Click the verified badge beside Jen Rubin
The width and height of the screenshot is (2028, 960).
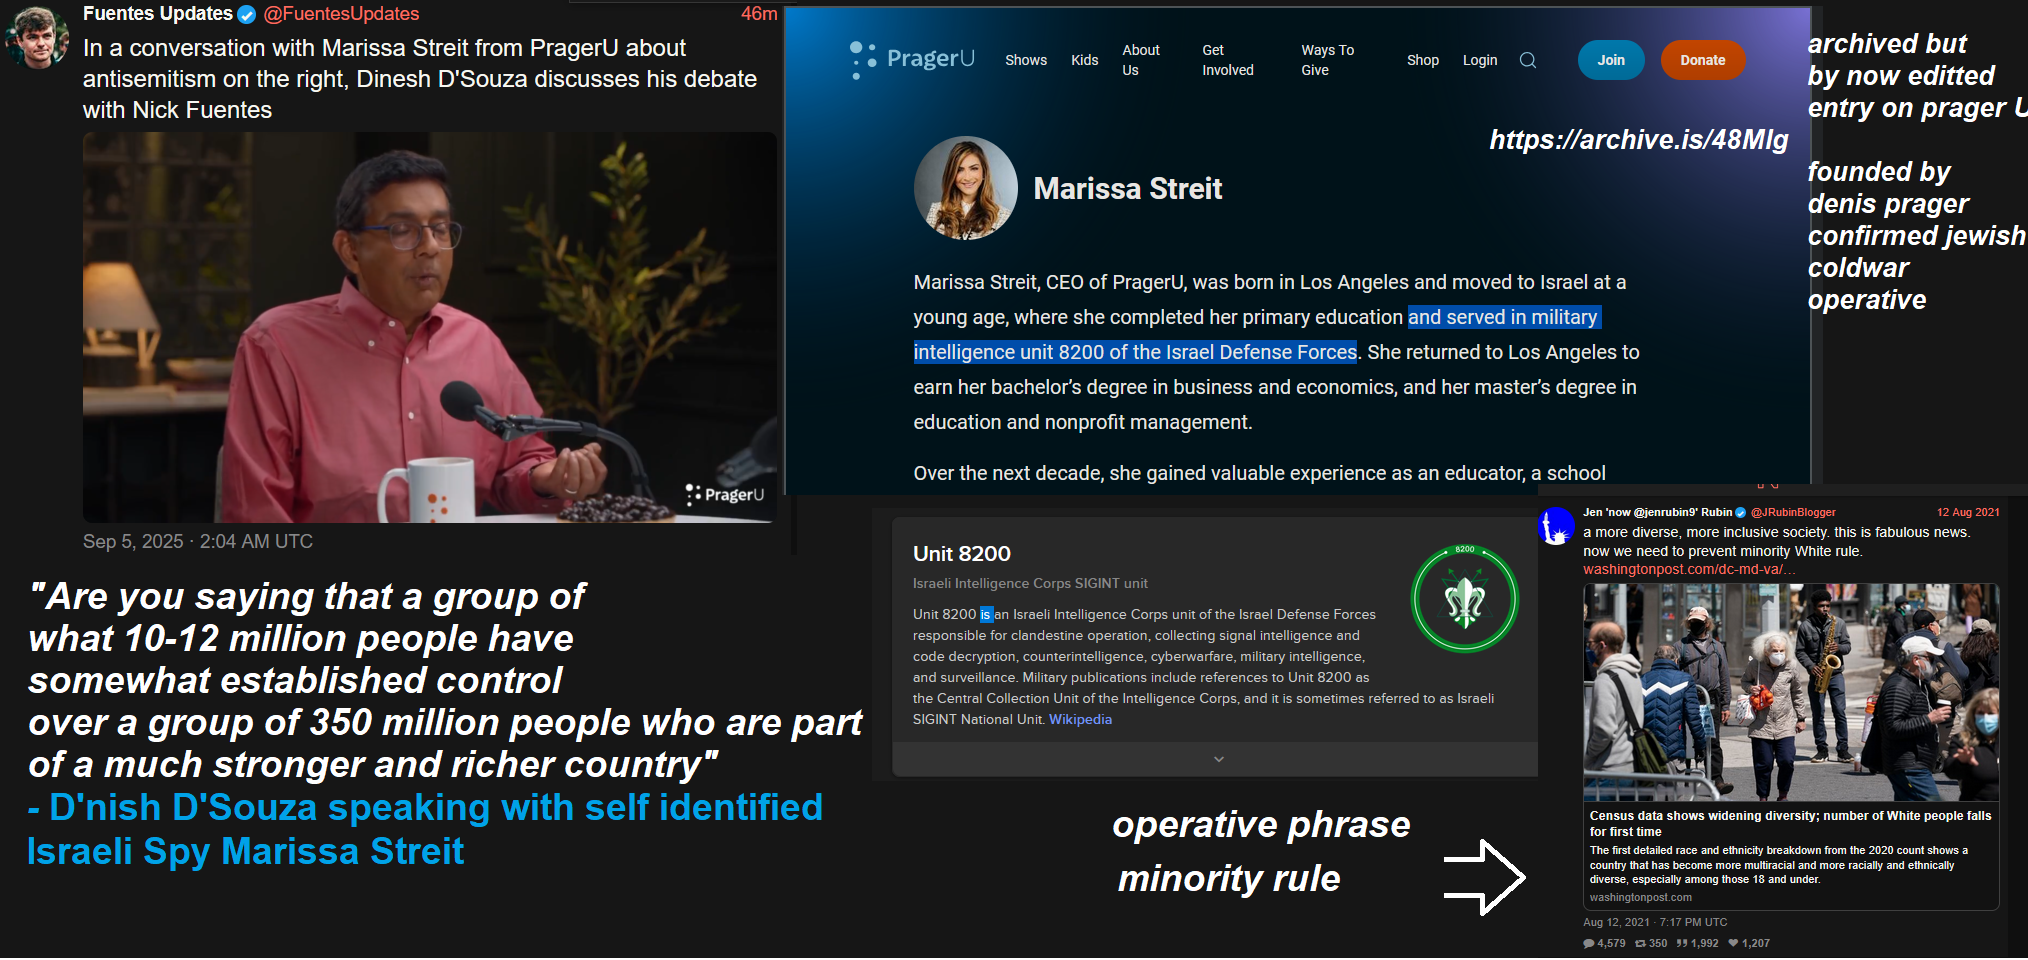(1740, 512)
